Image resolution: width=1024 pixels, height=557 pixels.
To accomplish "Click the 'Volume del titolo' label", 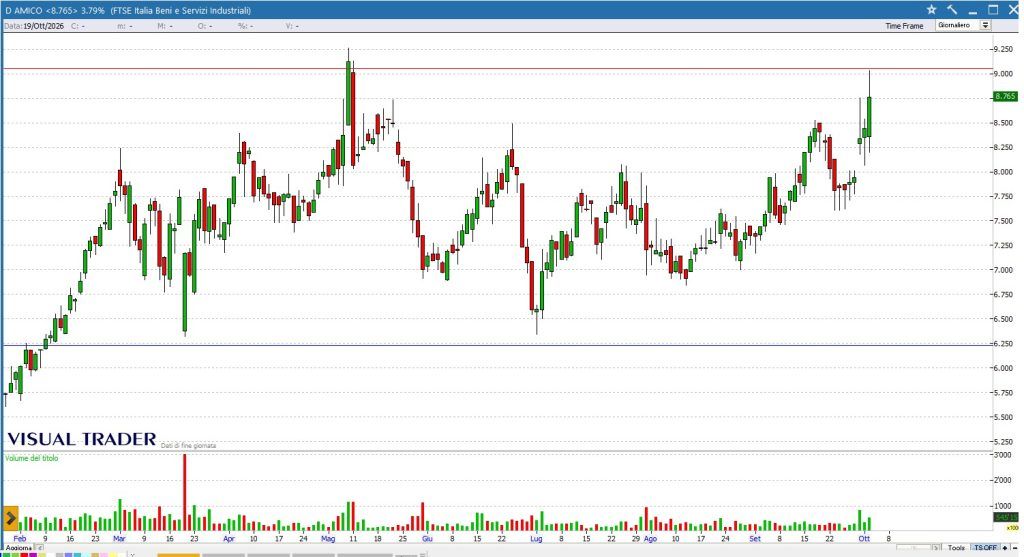I will pyautogui.click(x=31, y=458).
